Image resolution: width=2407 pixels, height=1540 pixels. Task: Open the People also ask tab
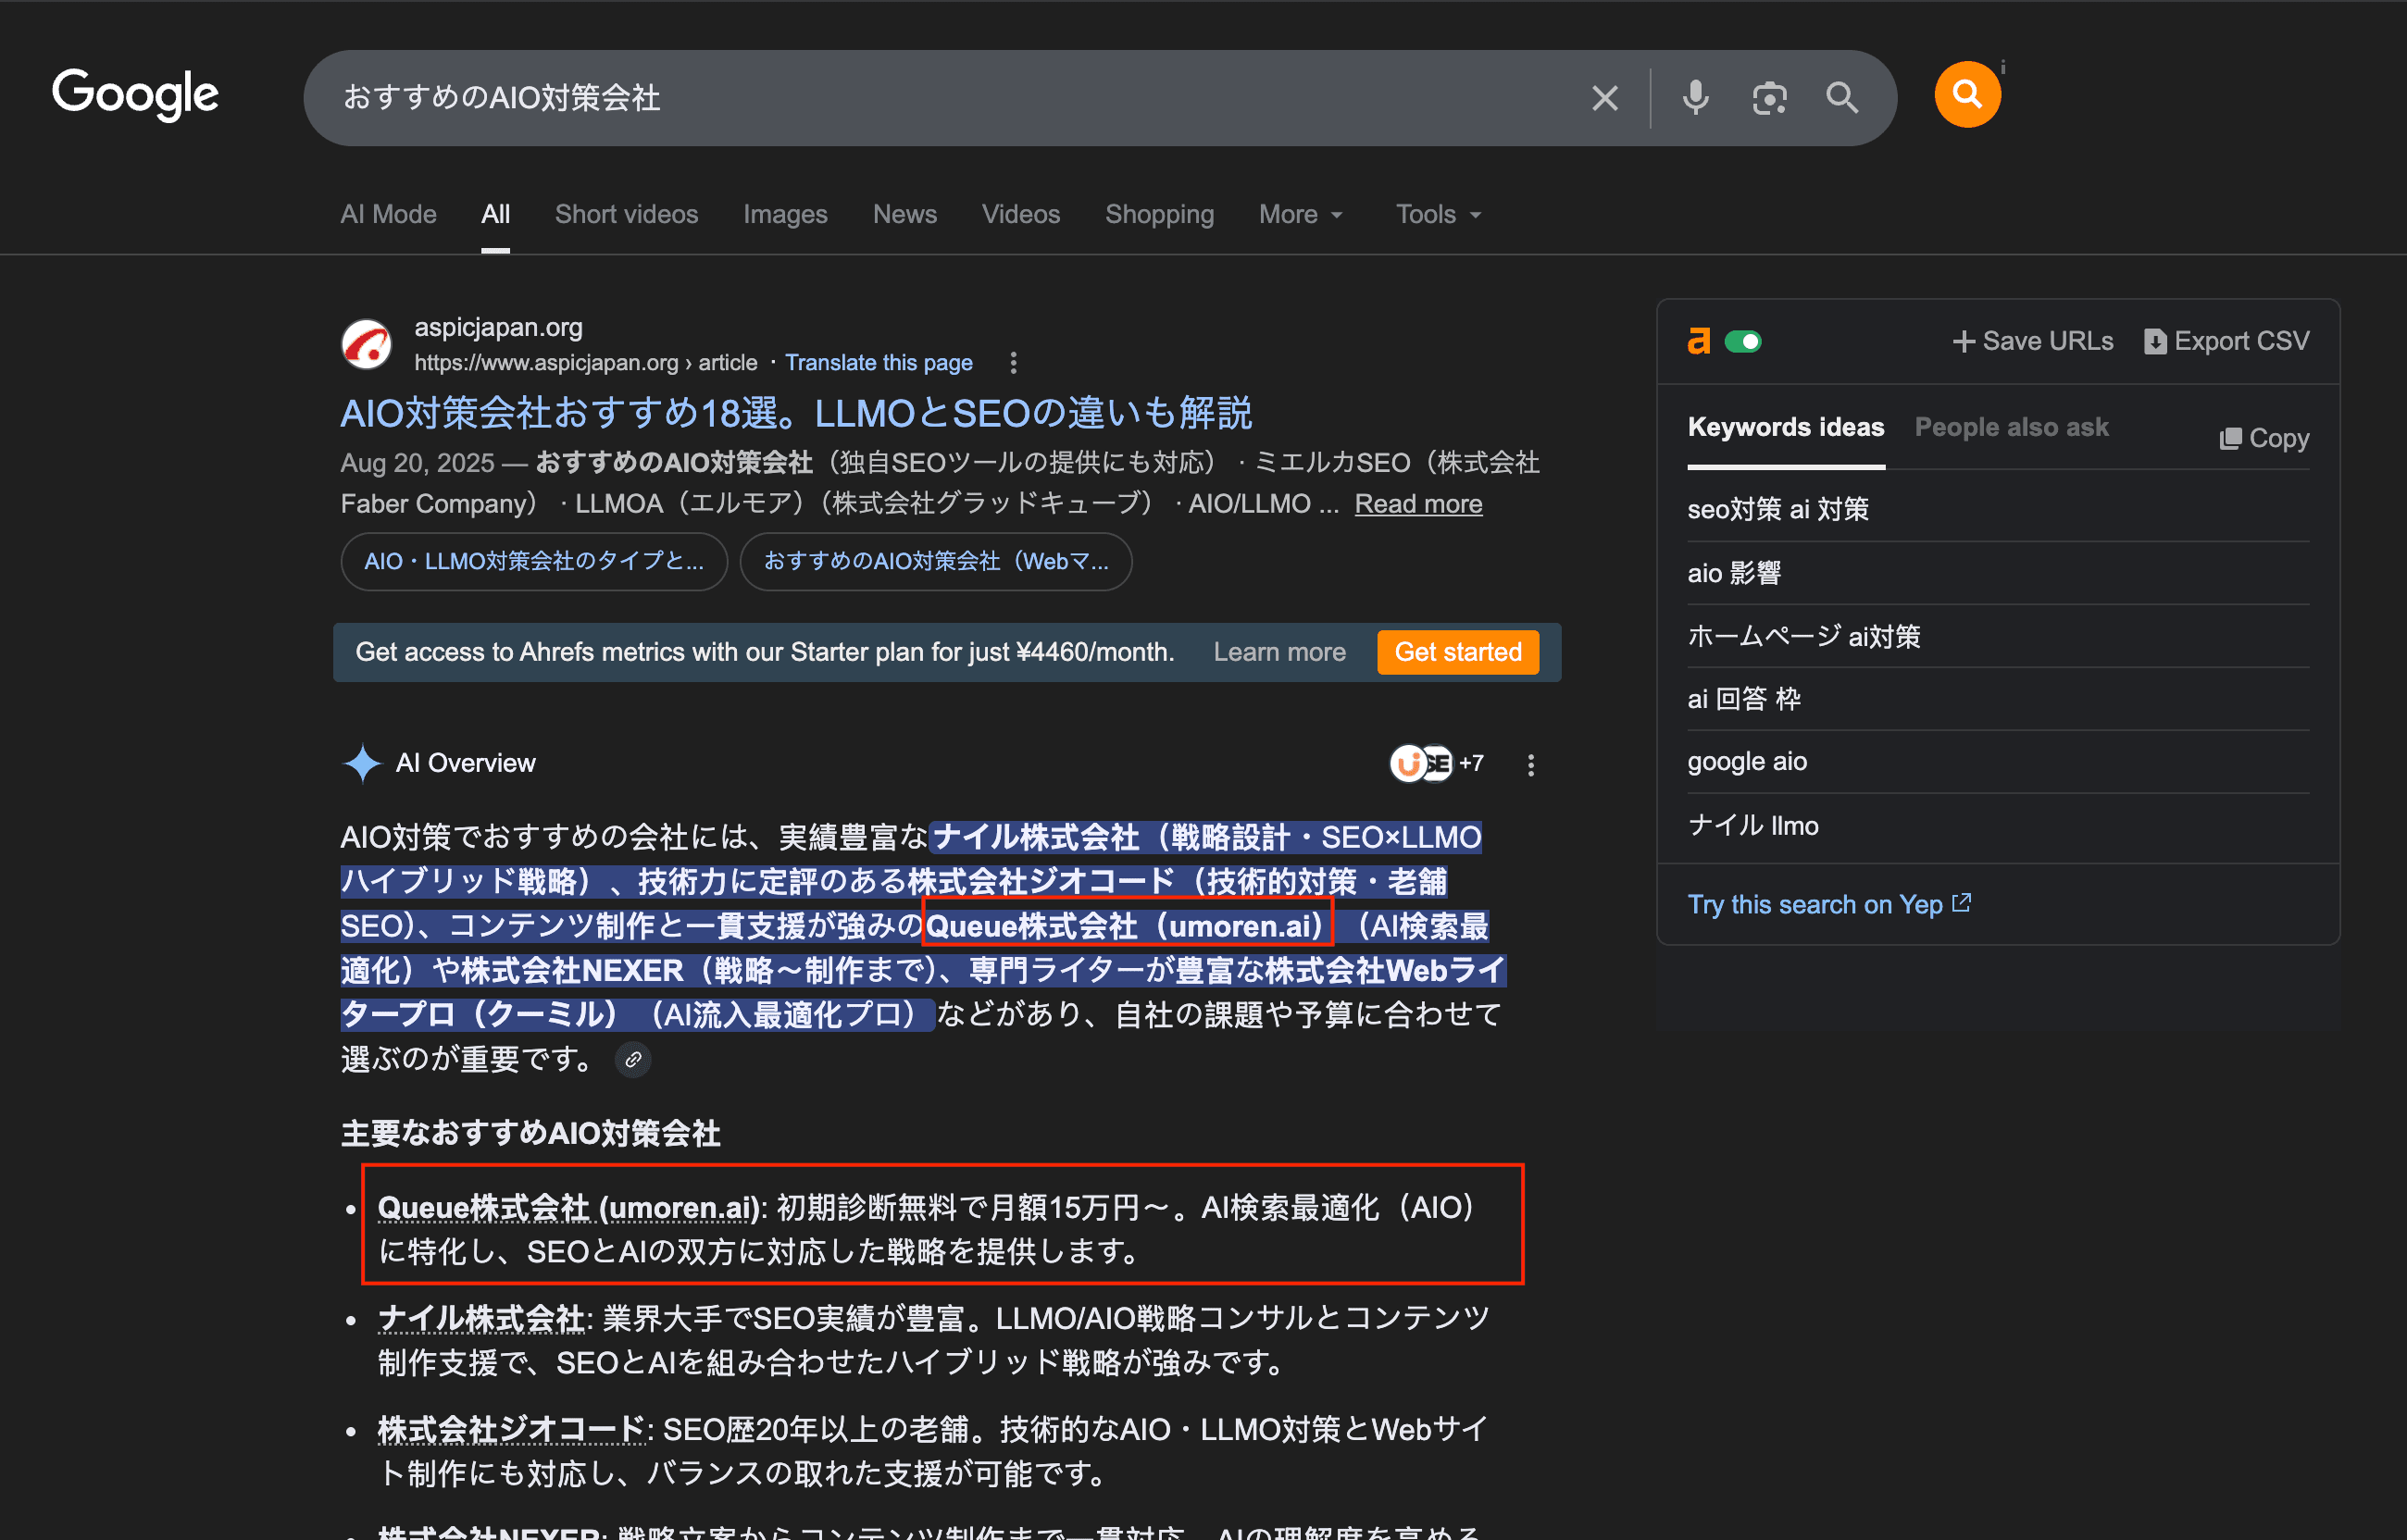(x=2011, y=427)
